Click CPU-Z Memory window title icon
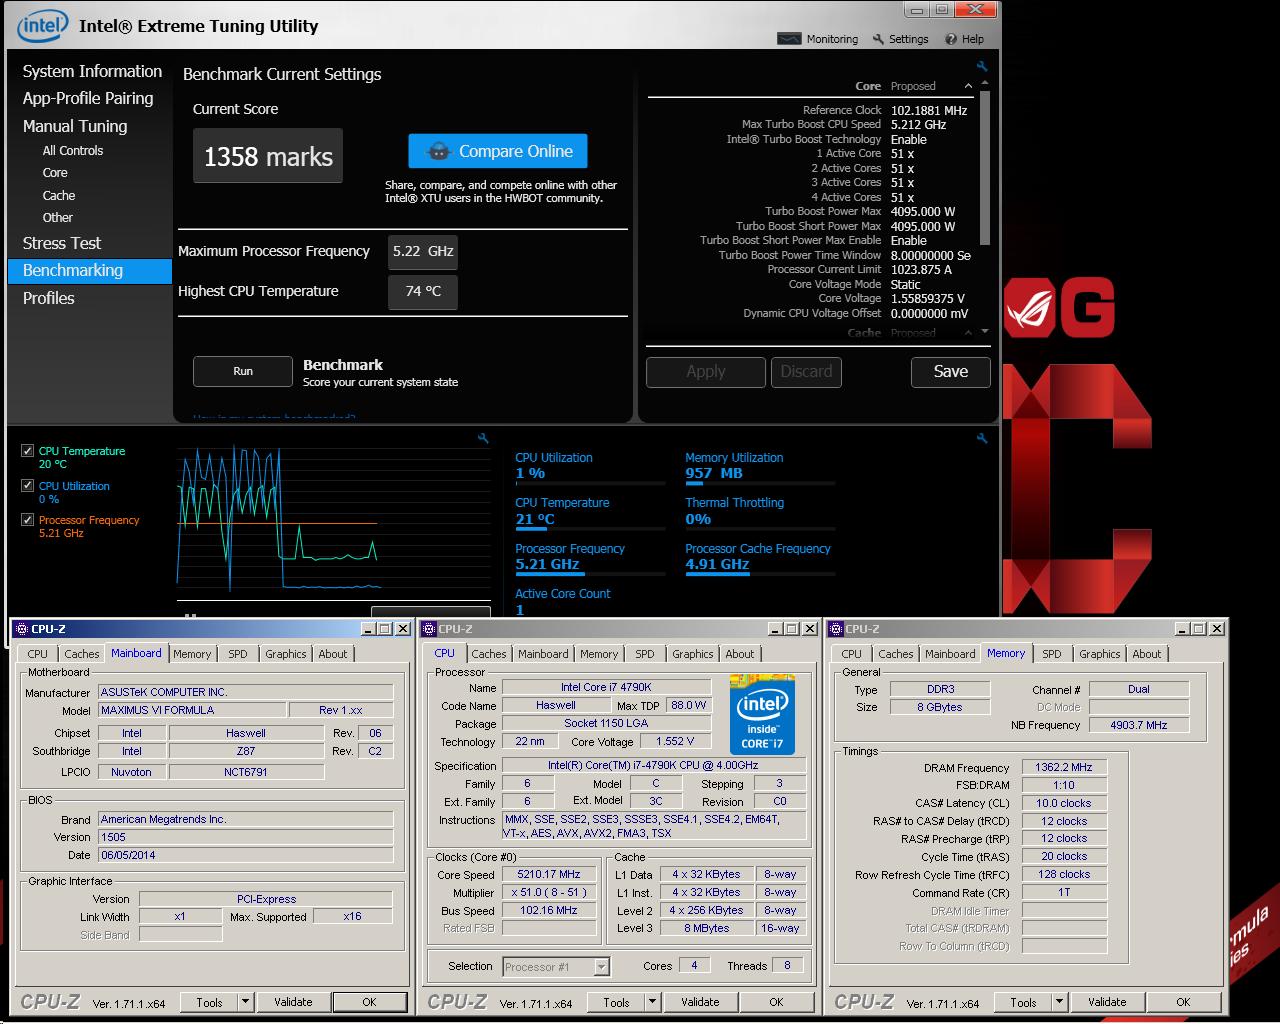The height and width of the screenshot is (1024, 1280). [836, 629]
